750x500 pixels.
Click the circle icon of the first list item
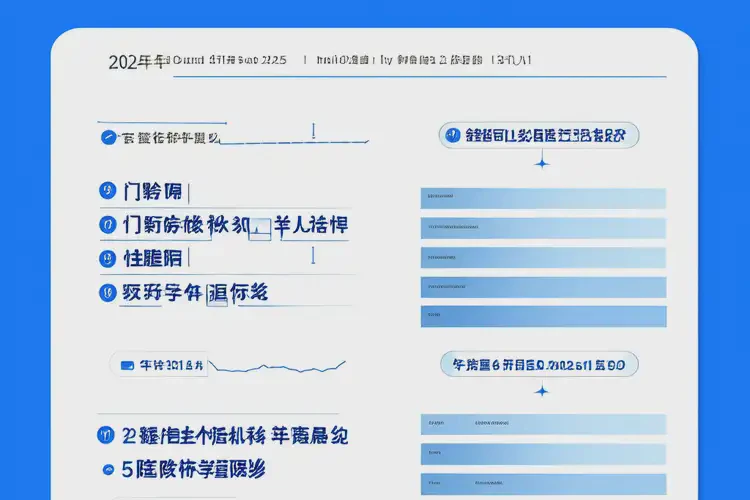coord(107,191)
